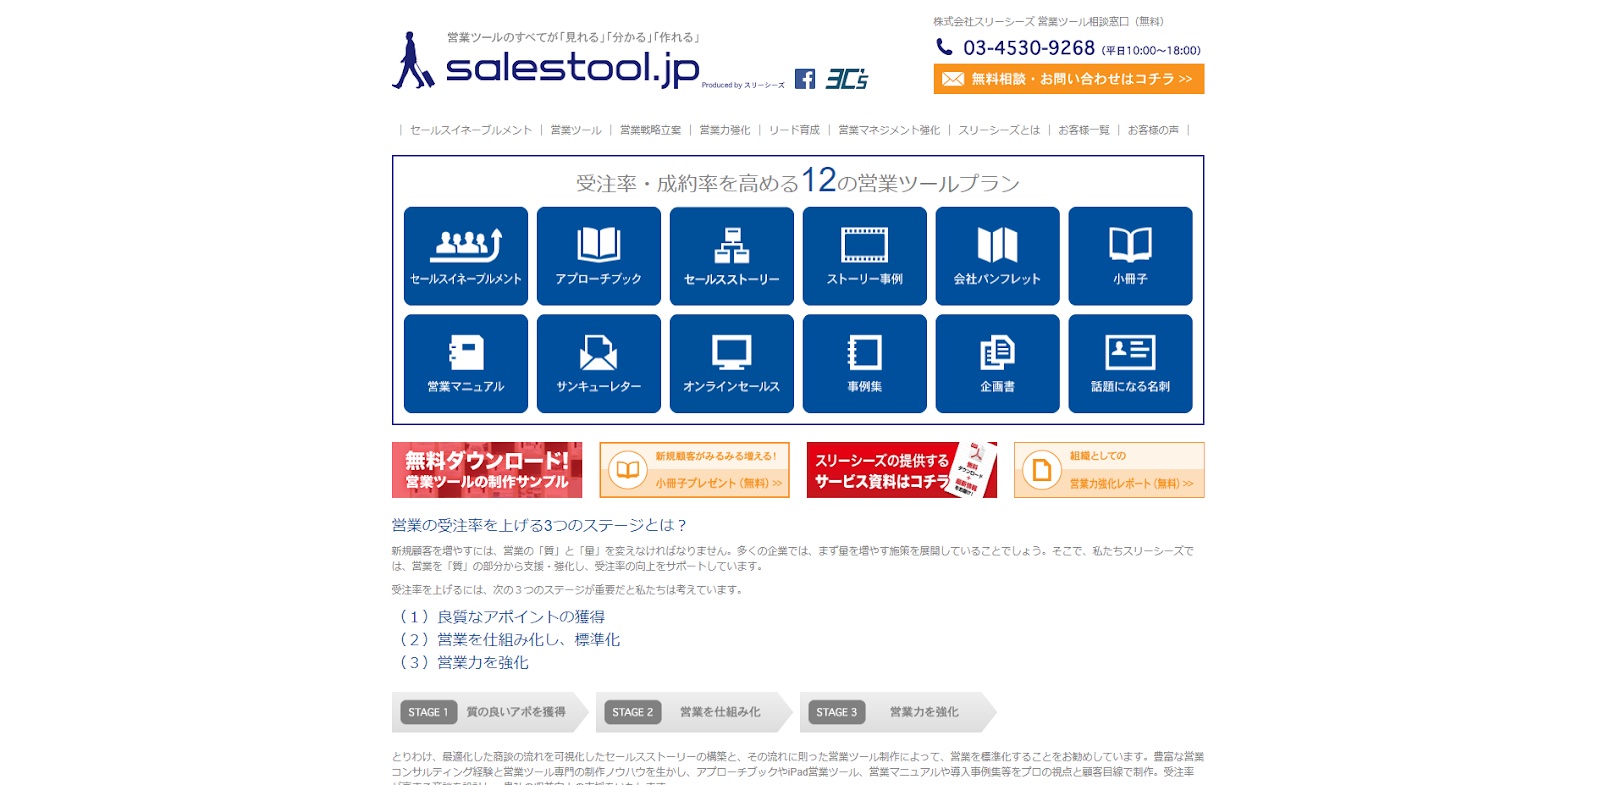The image size is (1600, 785).
Task: Click the walking businessman logo icon
Action: [x=412, y=60]
